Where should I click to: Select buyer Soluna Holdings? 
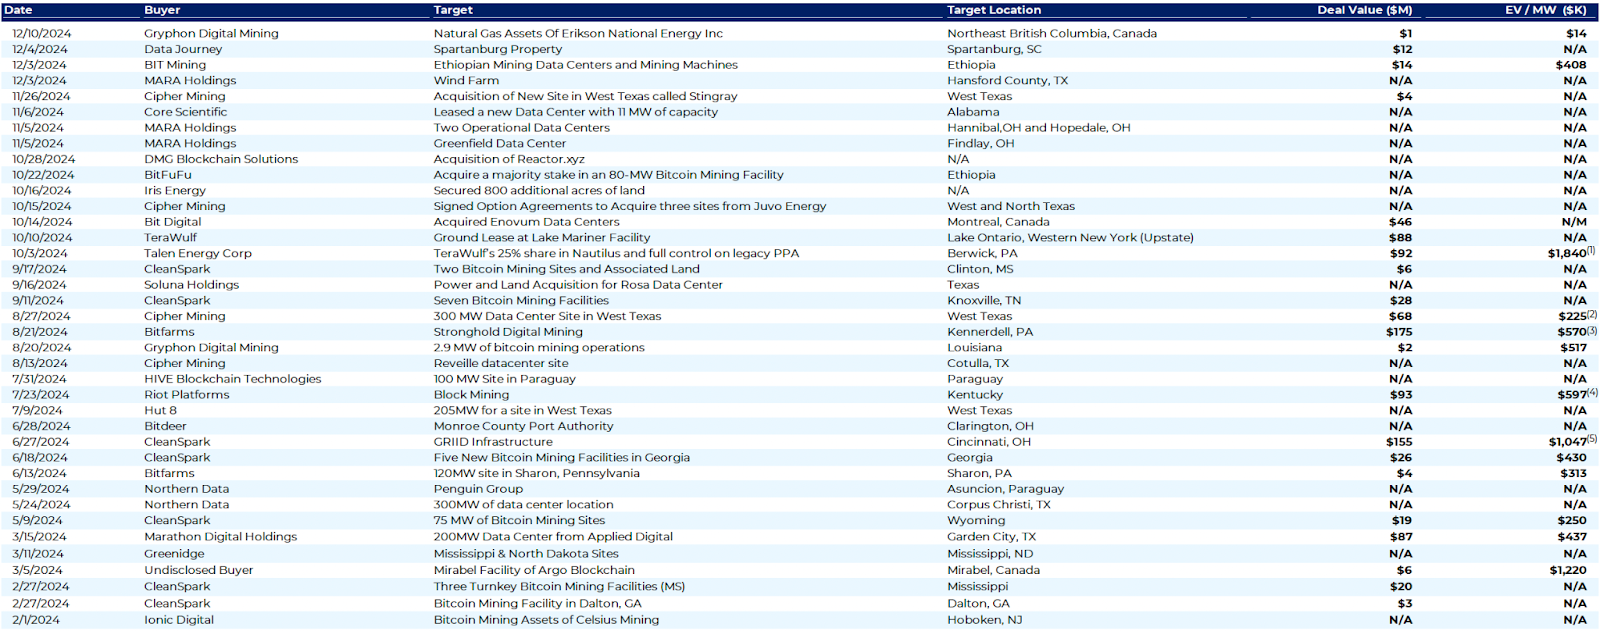click(192, 285)
